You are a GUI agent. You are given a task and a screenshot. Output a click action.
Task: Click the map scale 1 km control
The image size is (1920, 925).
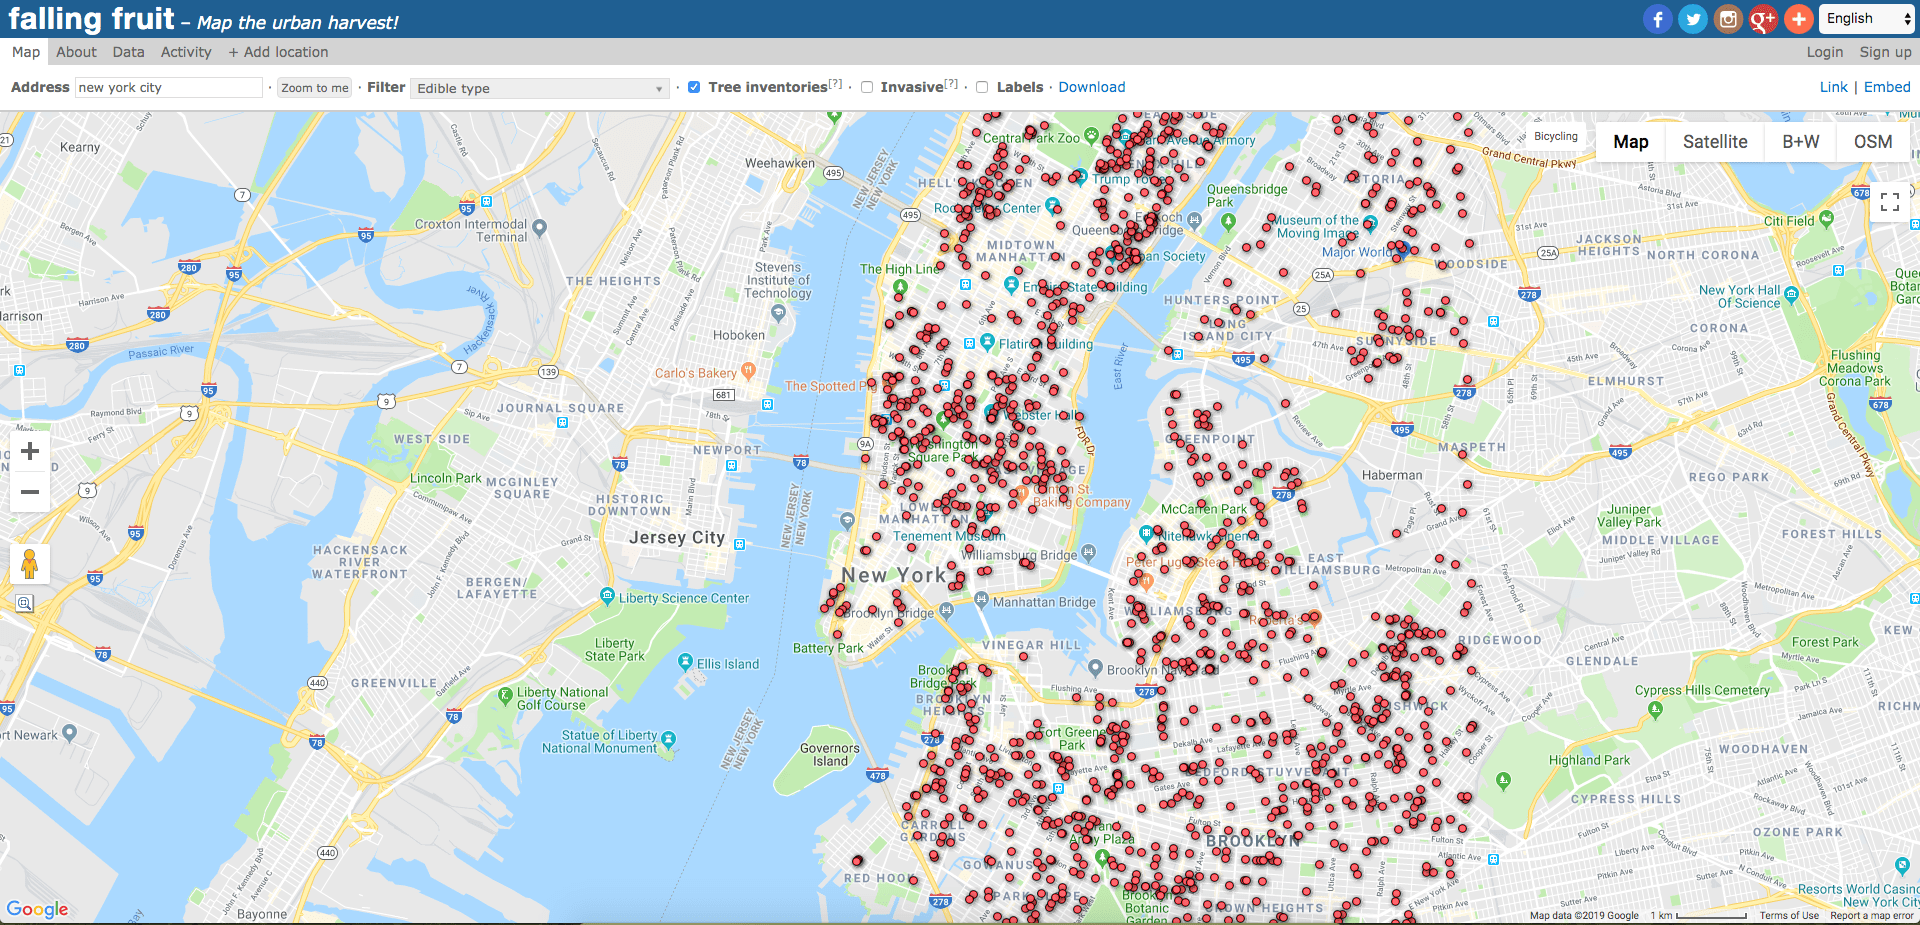tap(1699, 915)
